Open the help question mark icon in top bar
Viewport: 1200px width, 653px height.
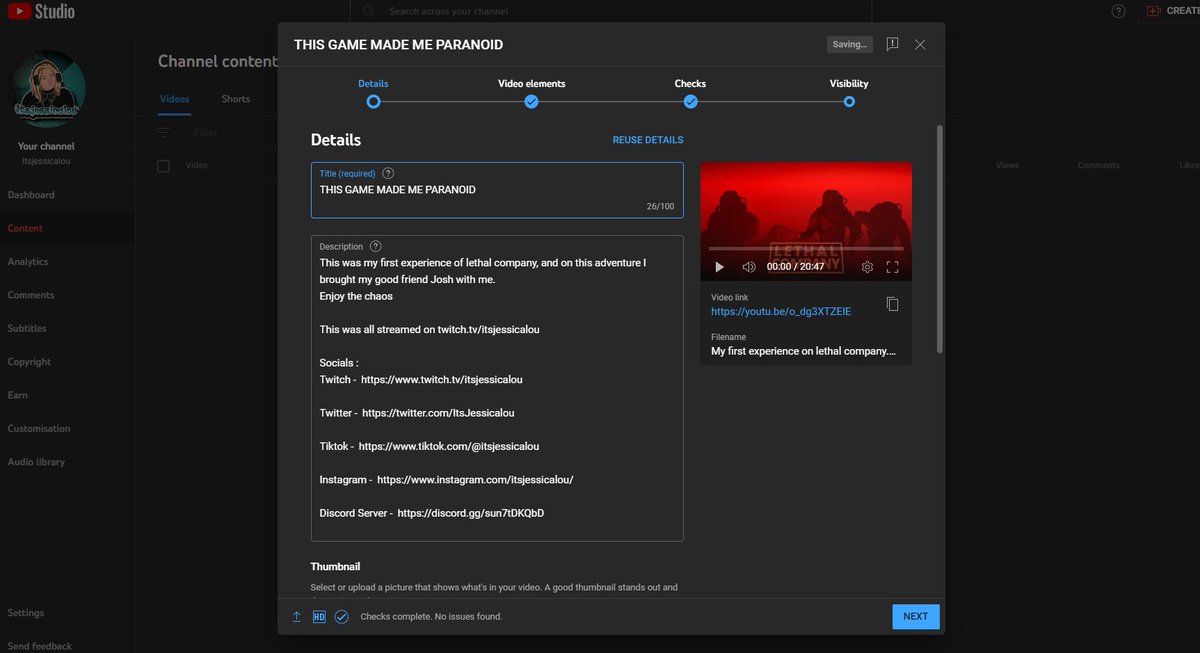[x=1118, y=11]
